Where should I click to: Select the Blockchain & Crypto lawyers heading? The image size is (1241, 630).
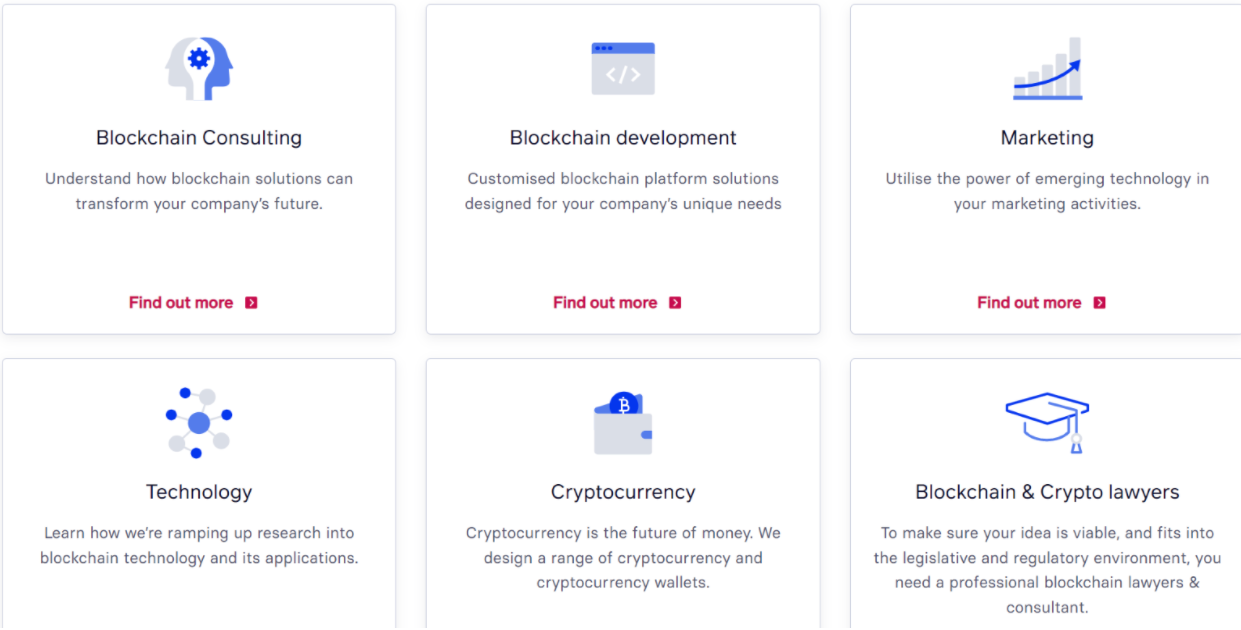point(1047,492)
